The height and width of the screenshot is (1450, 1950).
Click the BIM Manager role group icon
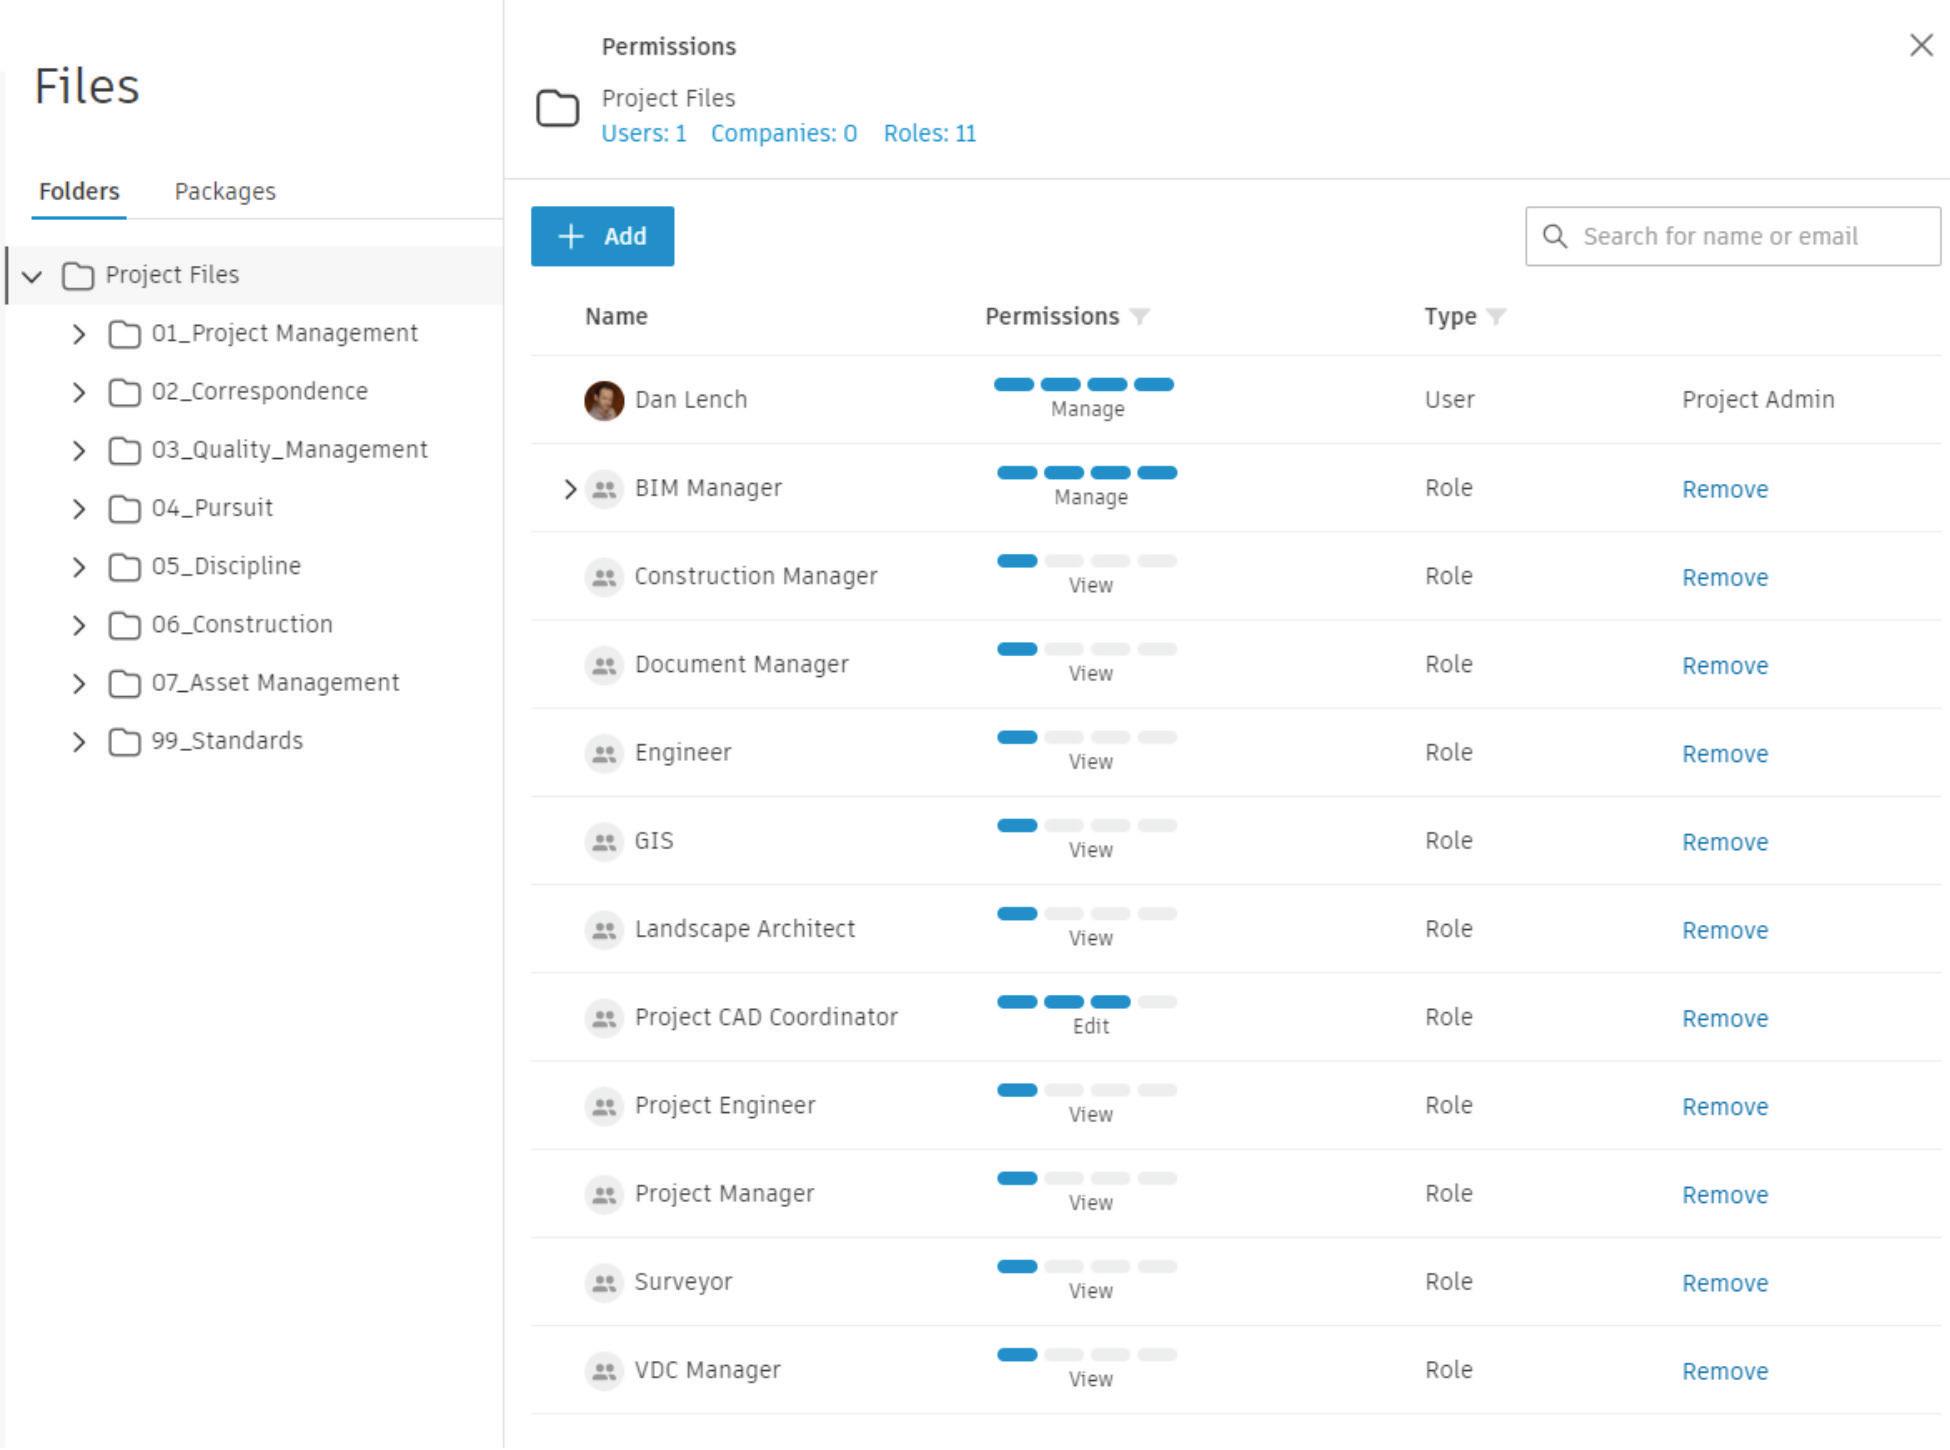coord(604,489)
